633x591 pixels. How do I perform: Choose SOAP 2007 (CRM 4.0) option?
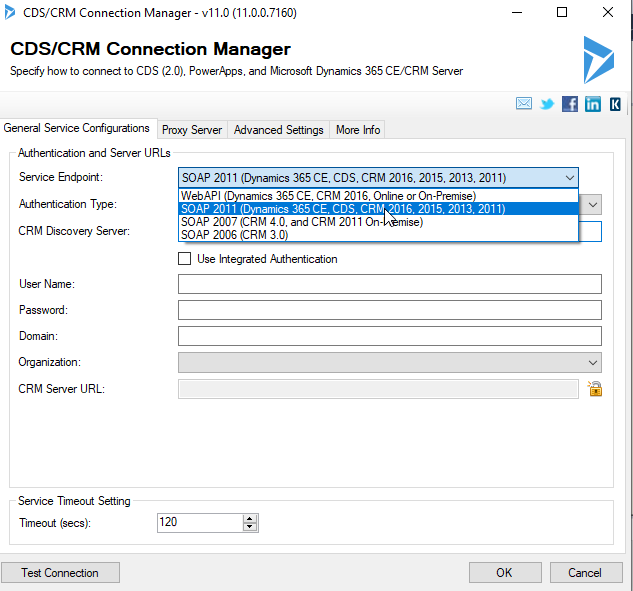point(378,222)
